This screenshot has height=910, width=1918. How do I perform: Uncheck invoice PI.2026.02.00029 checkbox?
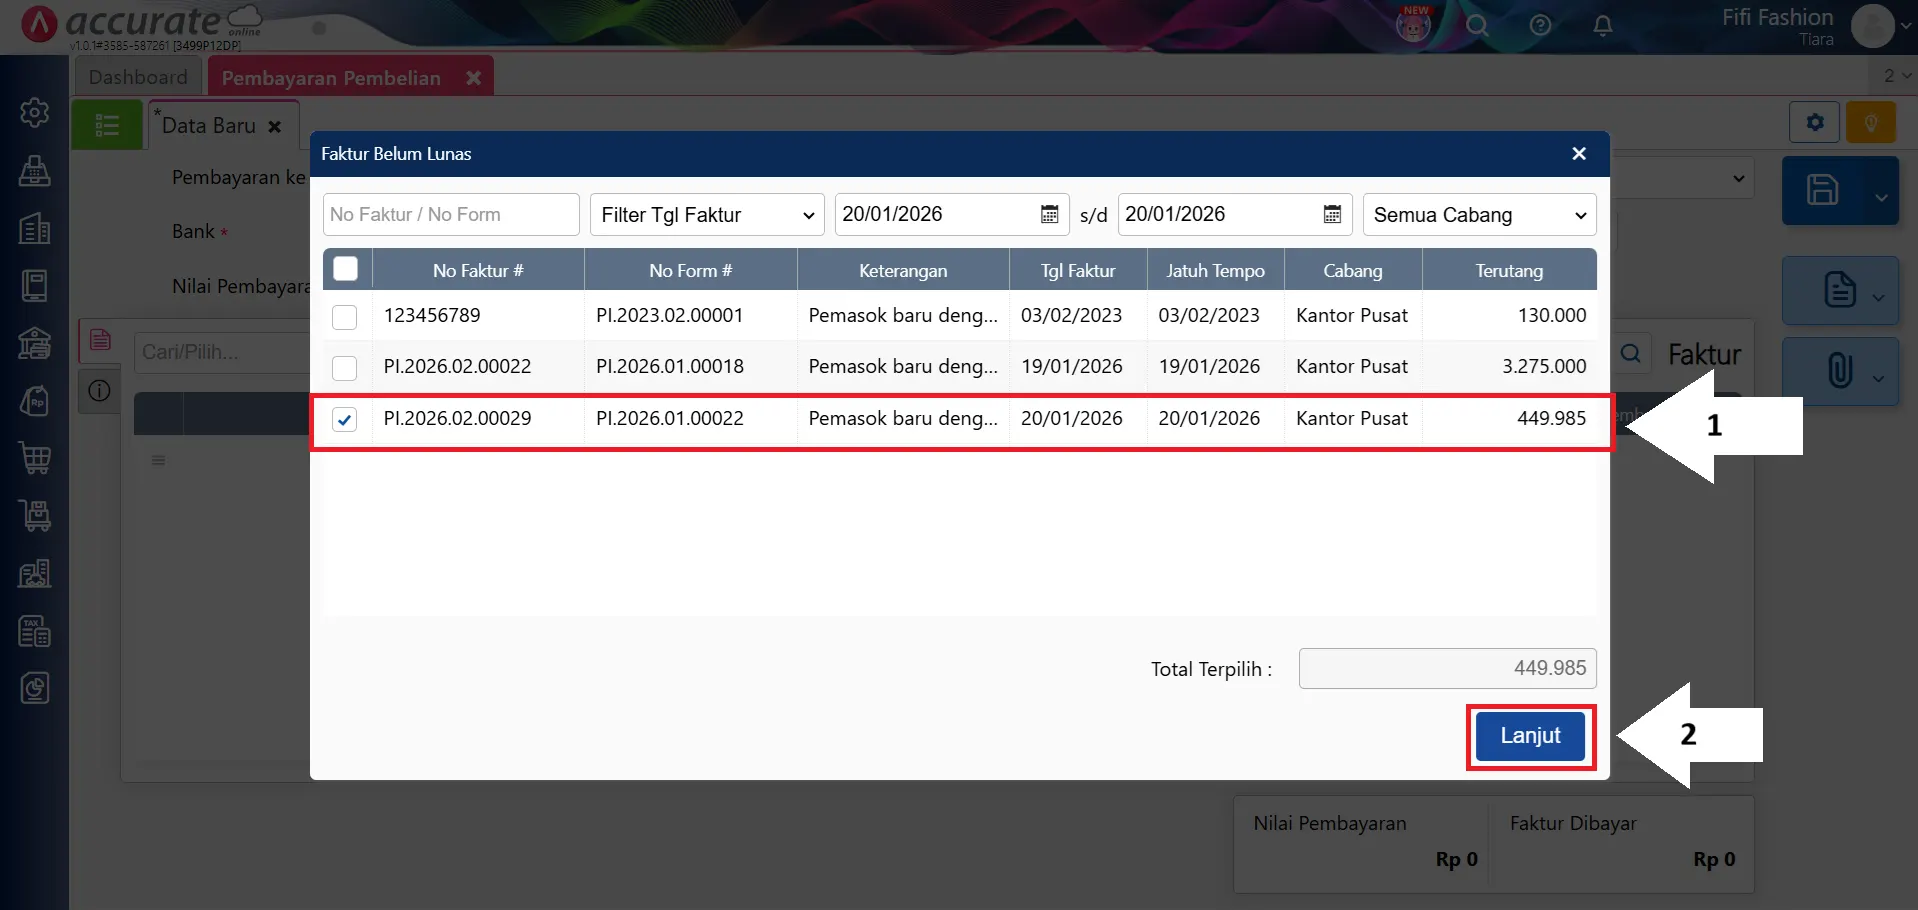tap(345, 420)
